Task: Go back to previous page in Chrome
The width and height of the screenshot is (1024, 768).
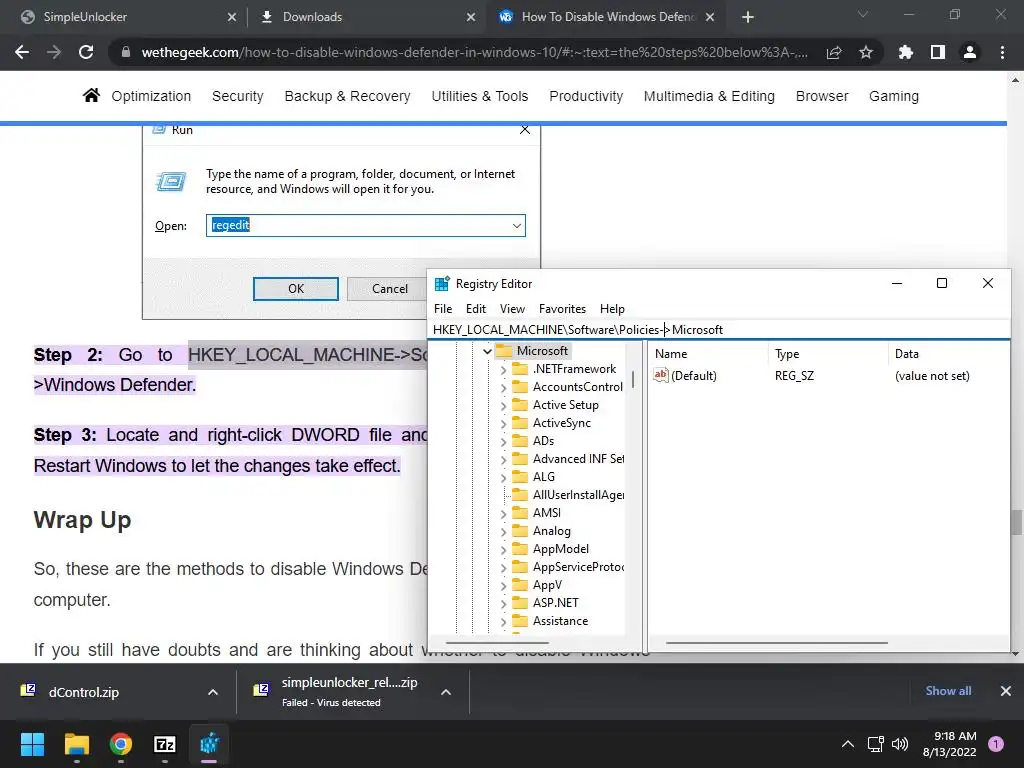Action: coord(22,52)
